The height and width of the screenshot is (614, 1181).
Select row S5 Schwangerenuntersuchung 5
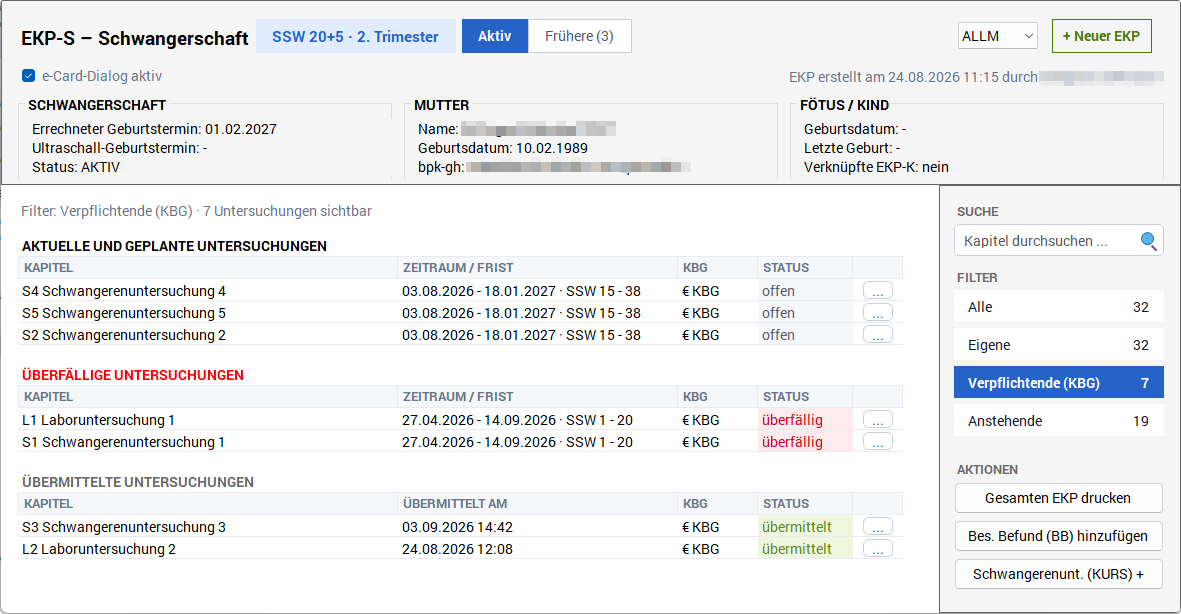click(x=460, y=313)
